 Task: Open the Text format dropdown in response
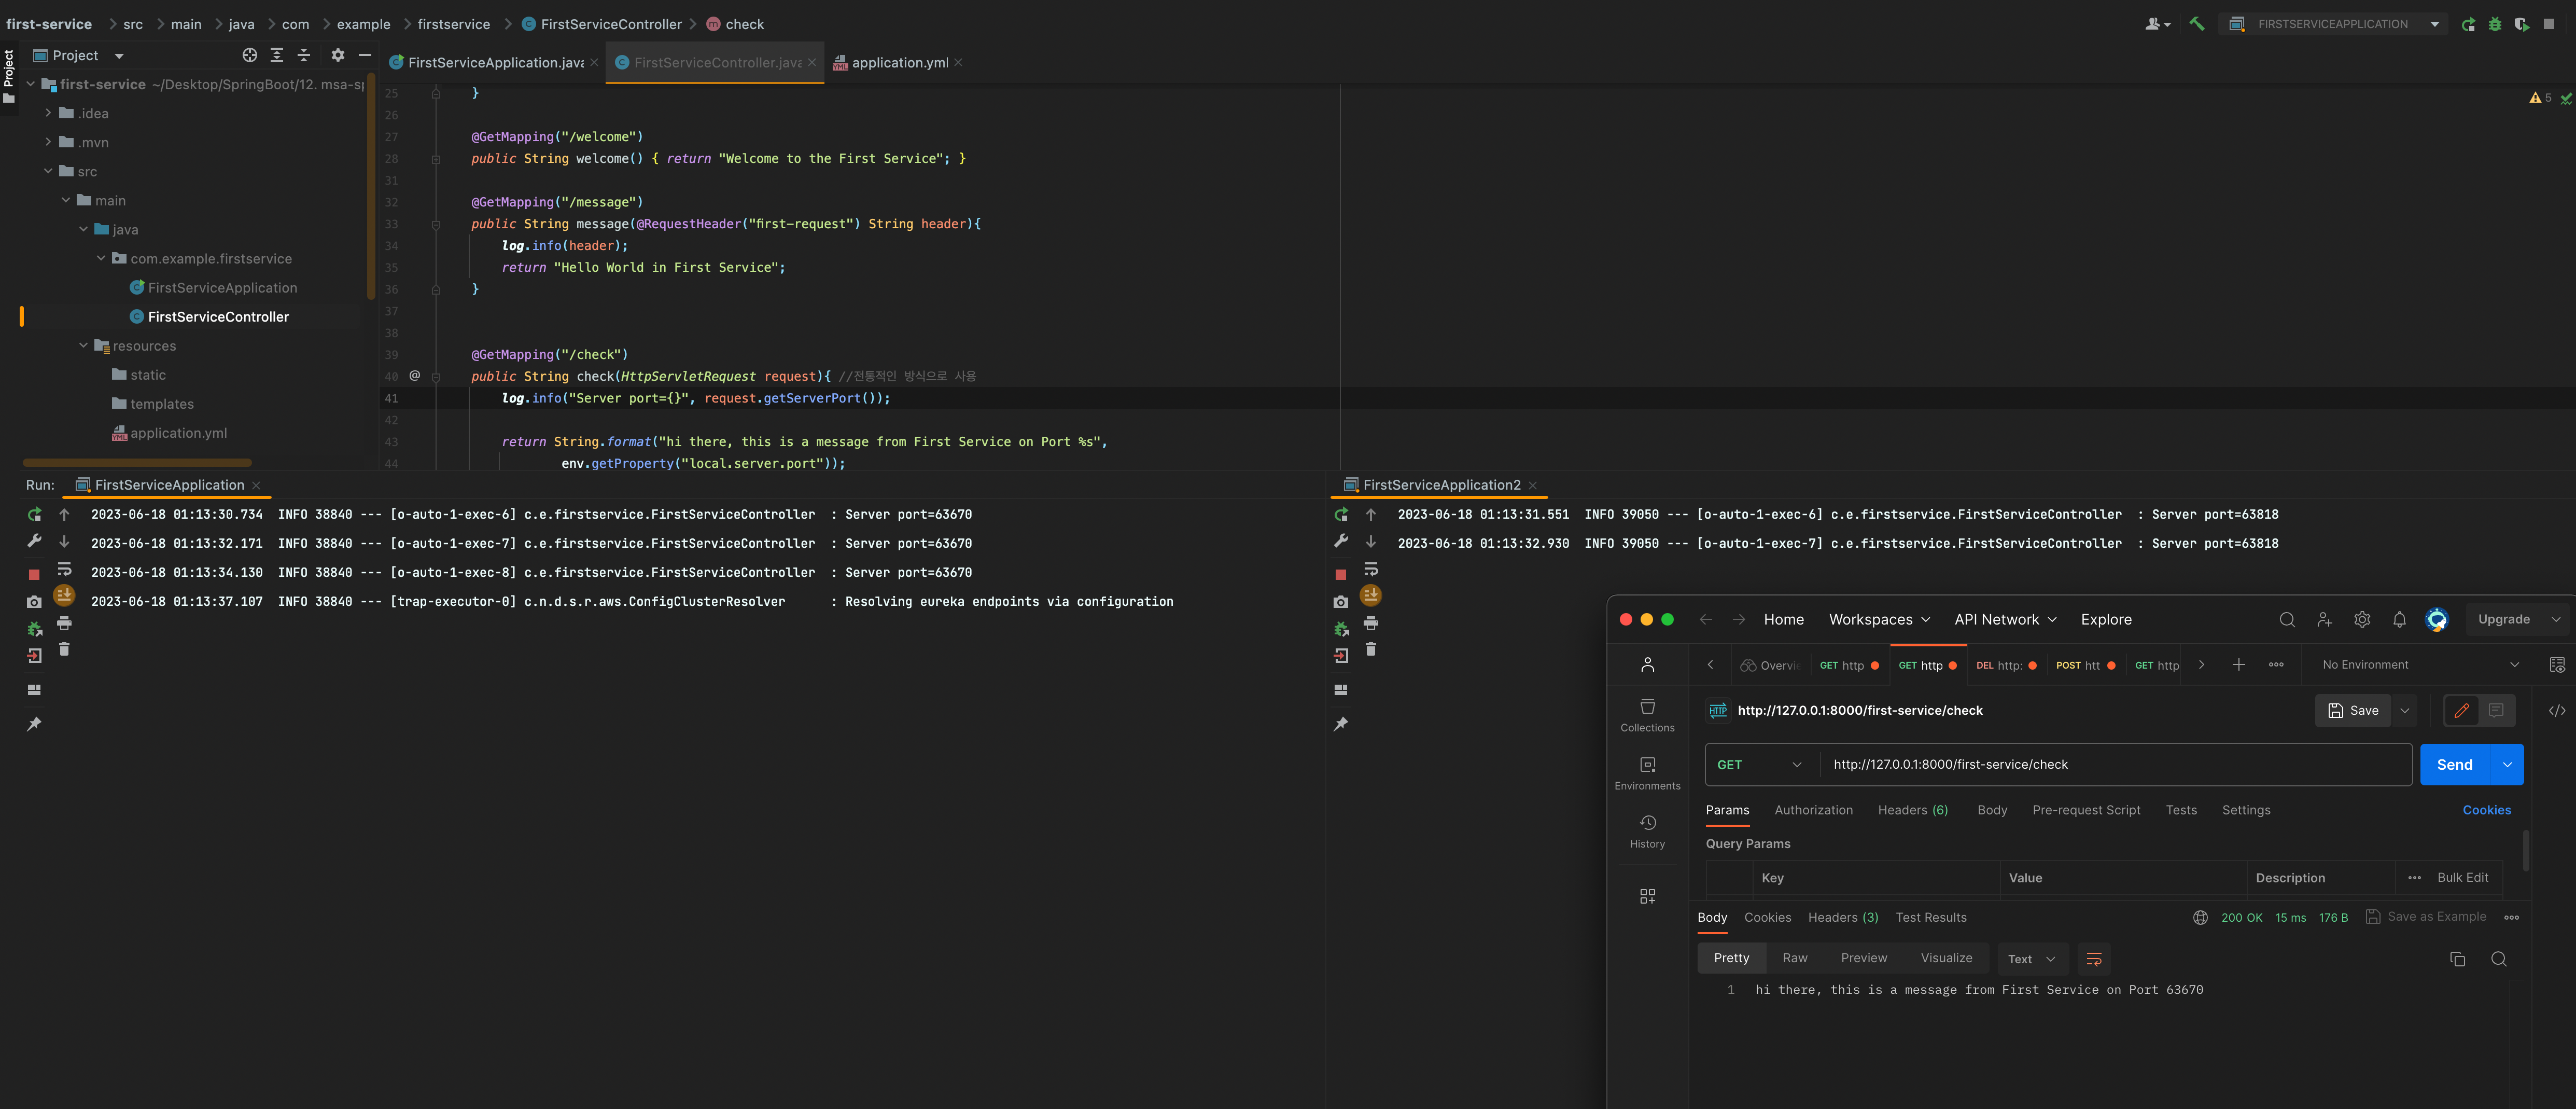[x=2031, y=958]
